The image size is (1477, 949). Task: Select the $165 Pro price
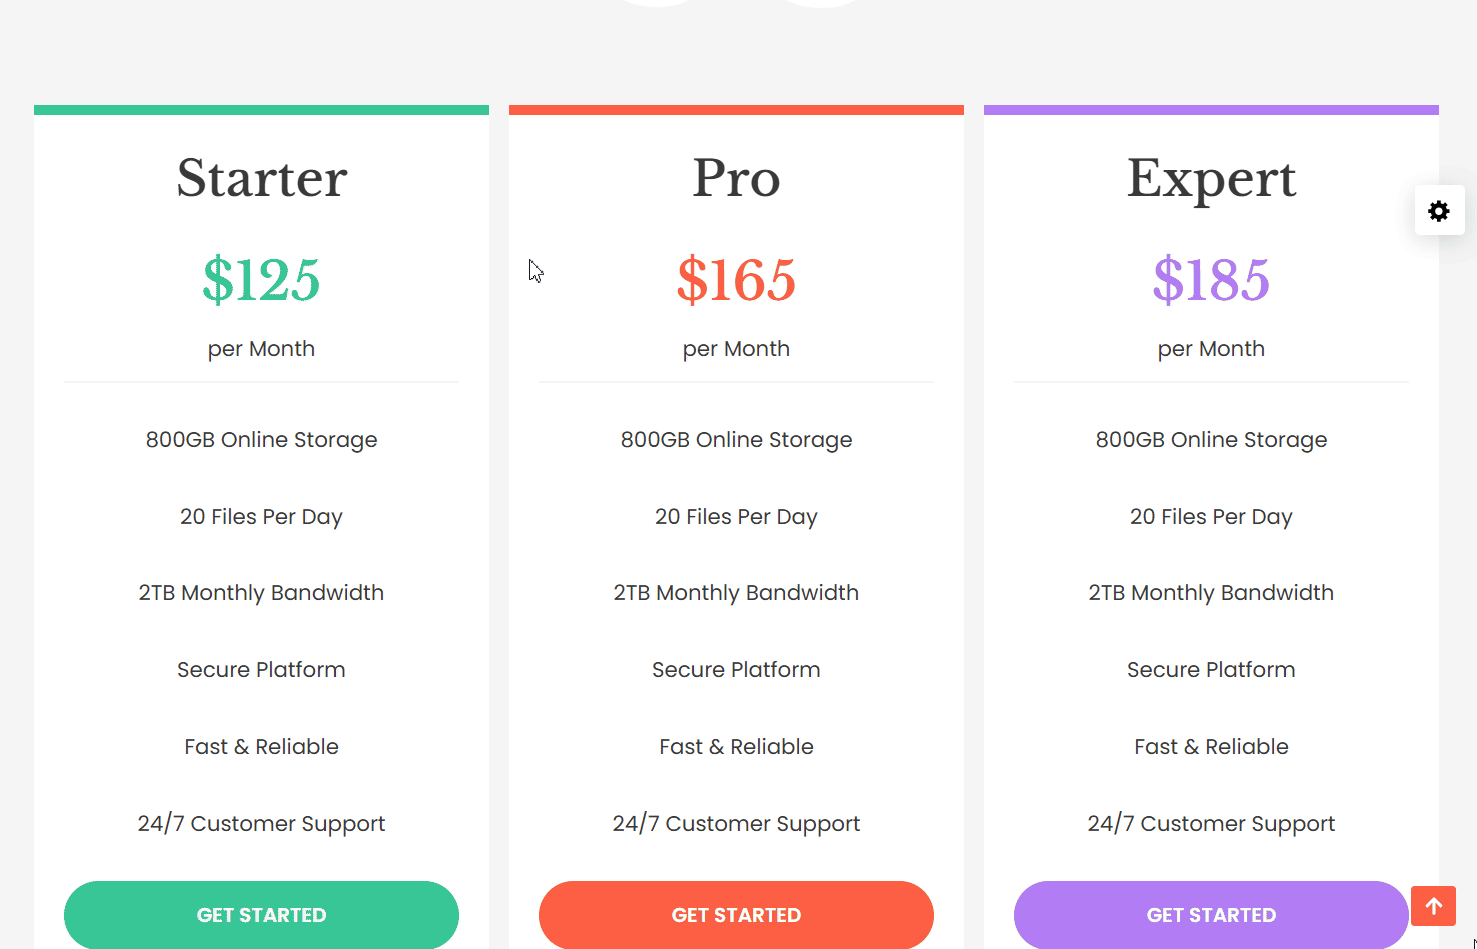[x=736, y=280]
